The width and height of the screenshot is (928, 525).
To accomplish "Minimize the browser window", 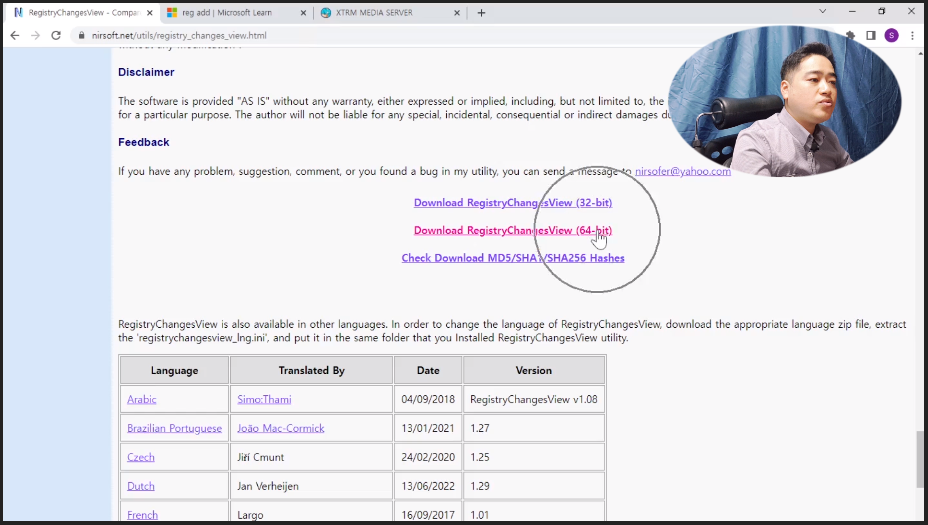I will point(852,11).
